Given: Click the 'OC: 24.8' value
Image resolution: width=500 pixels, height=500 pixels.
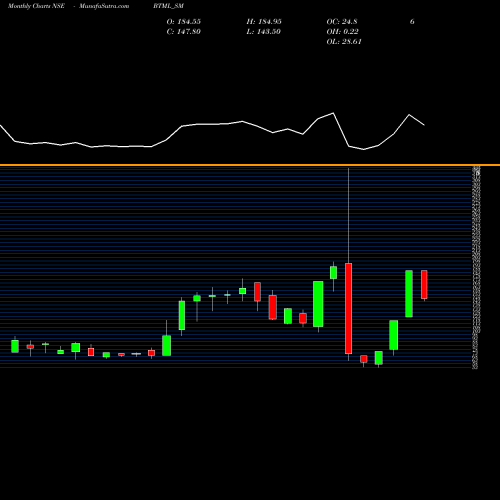Looking at the screenshot, I should pos(342,22).
